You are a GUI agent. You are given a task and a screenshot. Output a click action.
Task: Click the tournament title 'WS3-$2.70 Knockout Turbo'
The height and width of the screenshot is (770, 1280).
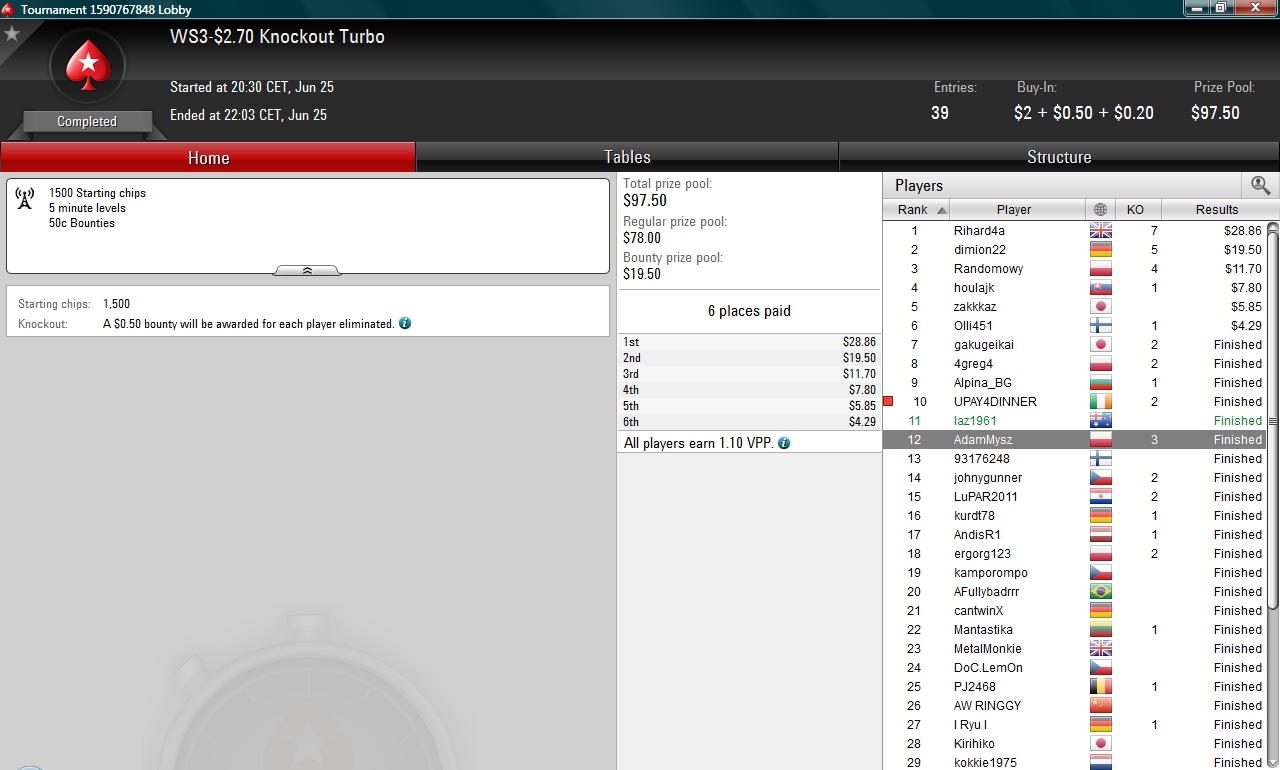pos(277,37)
